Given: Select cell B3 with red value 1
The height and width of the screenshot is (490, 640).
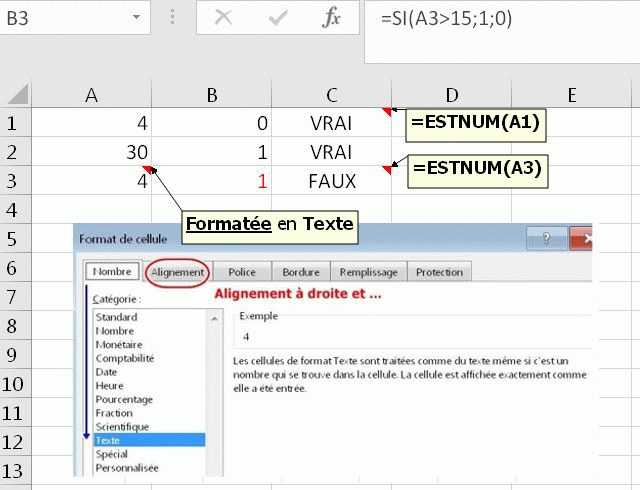Looking at the screenshot, I should click(x=212, y=182).
